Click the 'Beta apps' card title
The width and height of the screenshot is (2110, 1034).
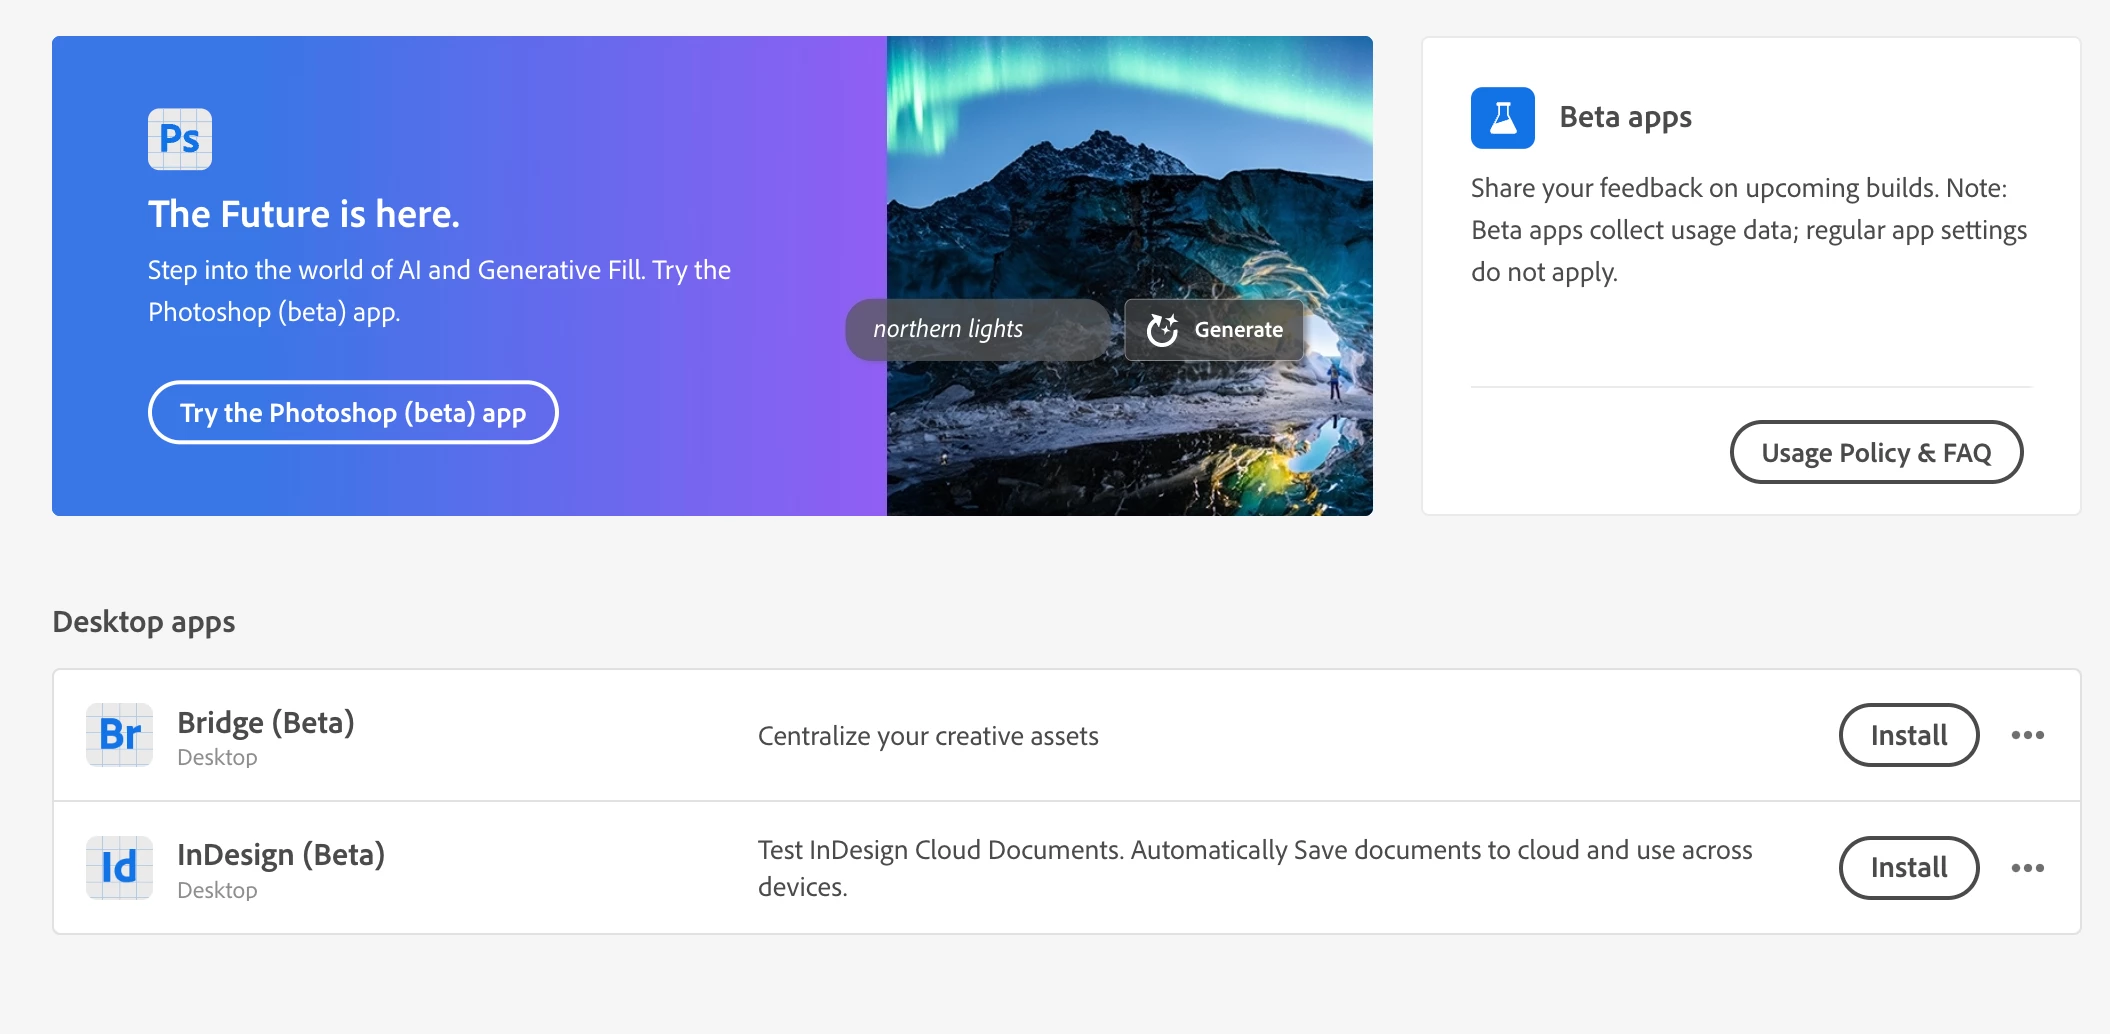tap(1626, 118)
